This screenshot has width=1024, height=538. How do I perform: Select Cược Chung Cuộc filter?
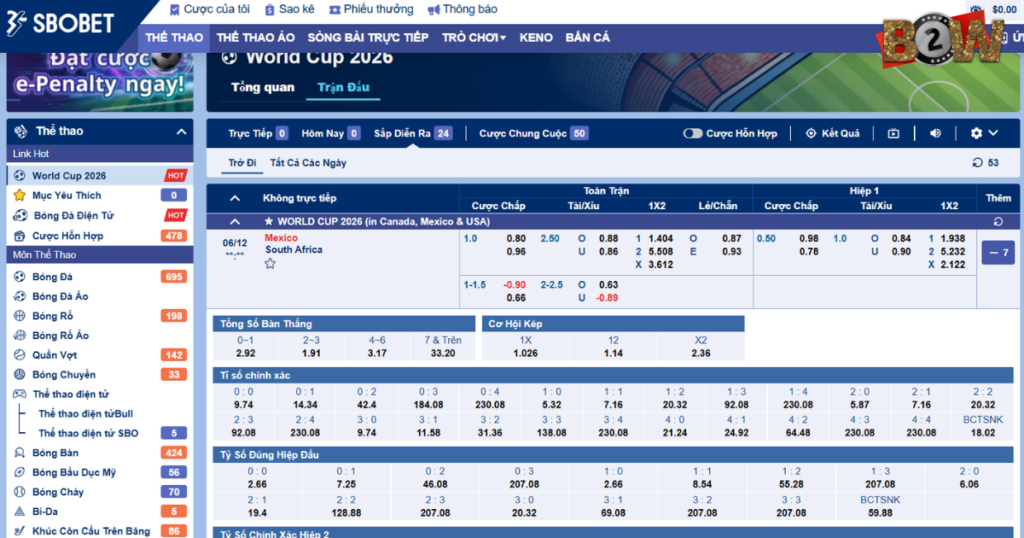click(533, 133)
